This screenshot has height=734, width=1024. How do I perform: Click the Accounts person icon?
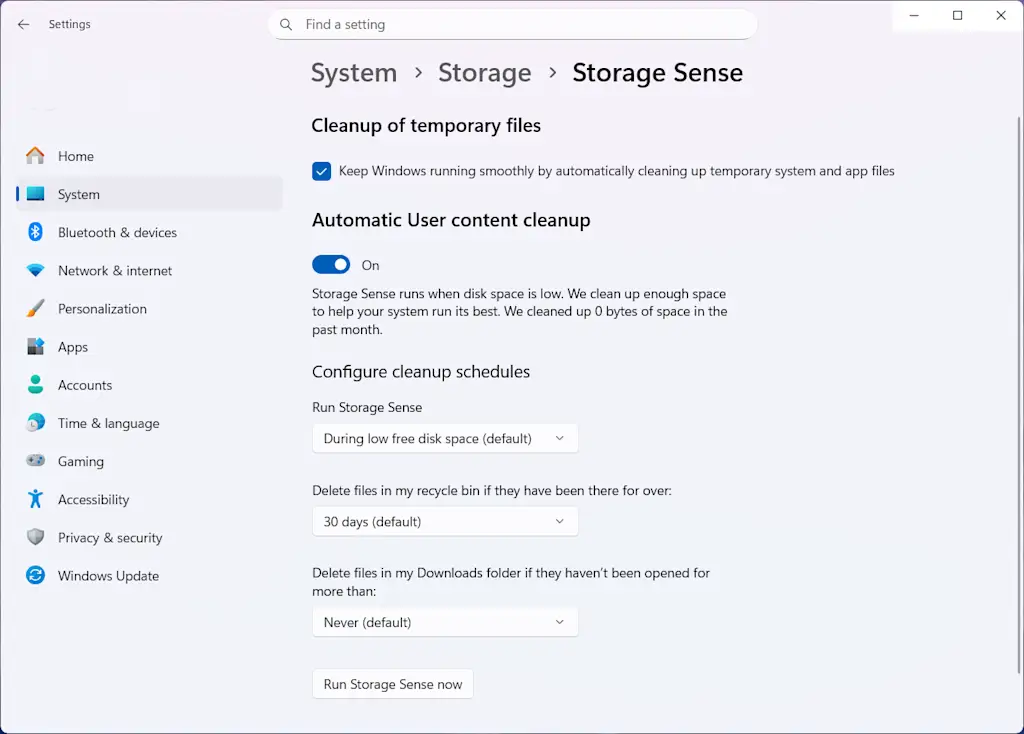(x=36, y=385)
